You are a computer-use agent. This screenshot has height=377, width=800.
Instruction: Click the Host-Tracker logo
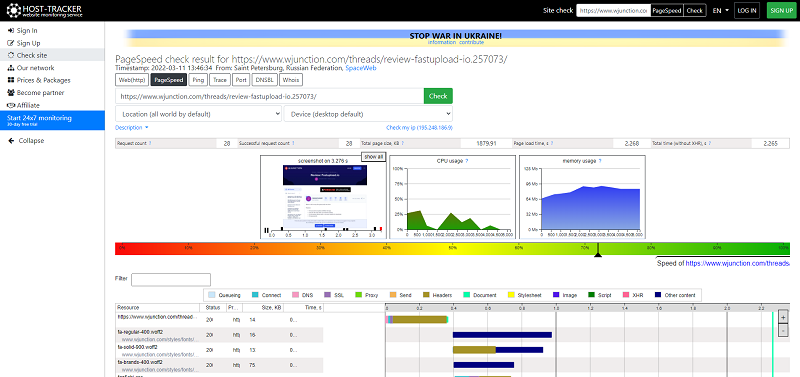[x=44, y=10]
